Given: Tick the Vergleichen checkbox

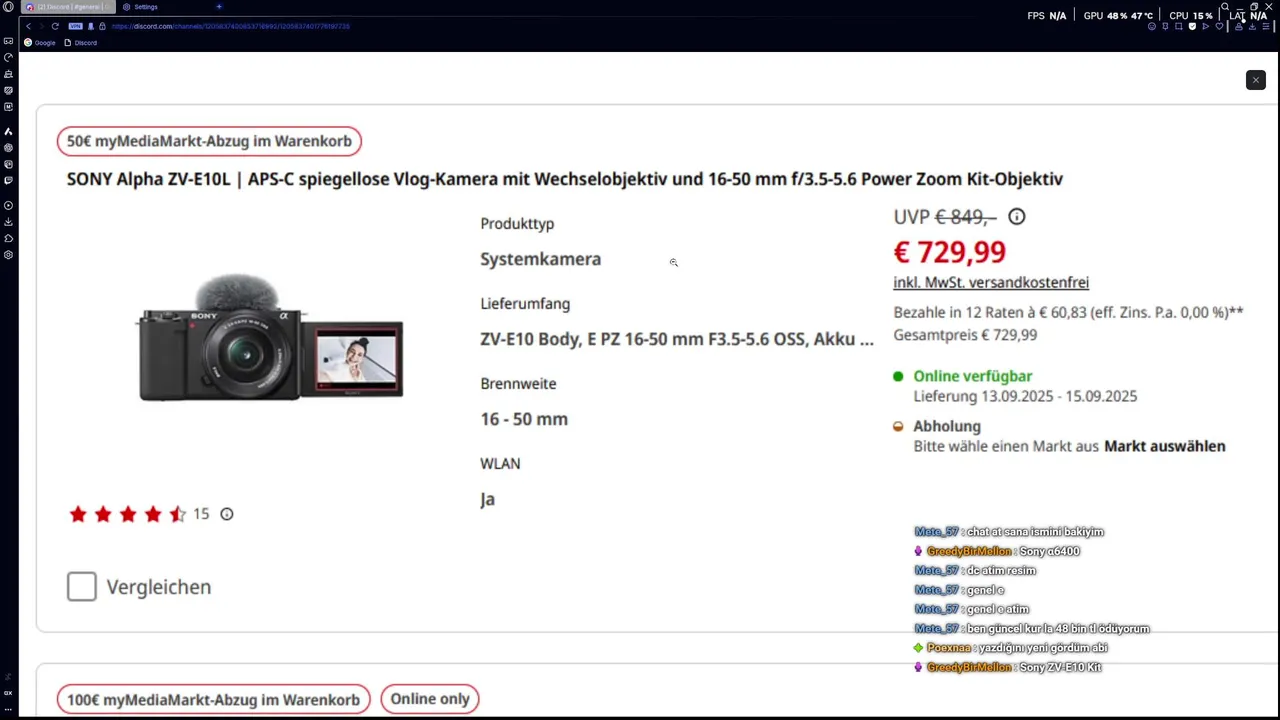Looking at the screenshot, I should click(x=82, y=587).
